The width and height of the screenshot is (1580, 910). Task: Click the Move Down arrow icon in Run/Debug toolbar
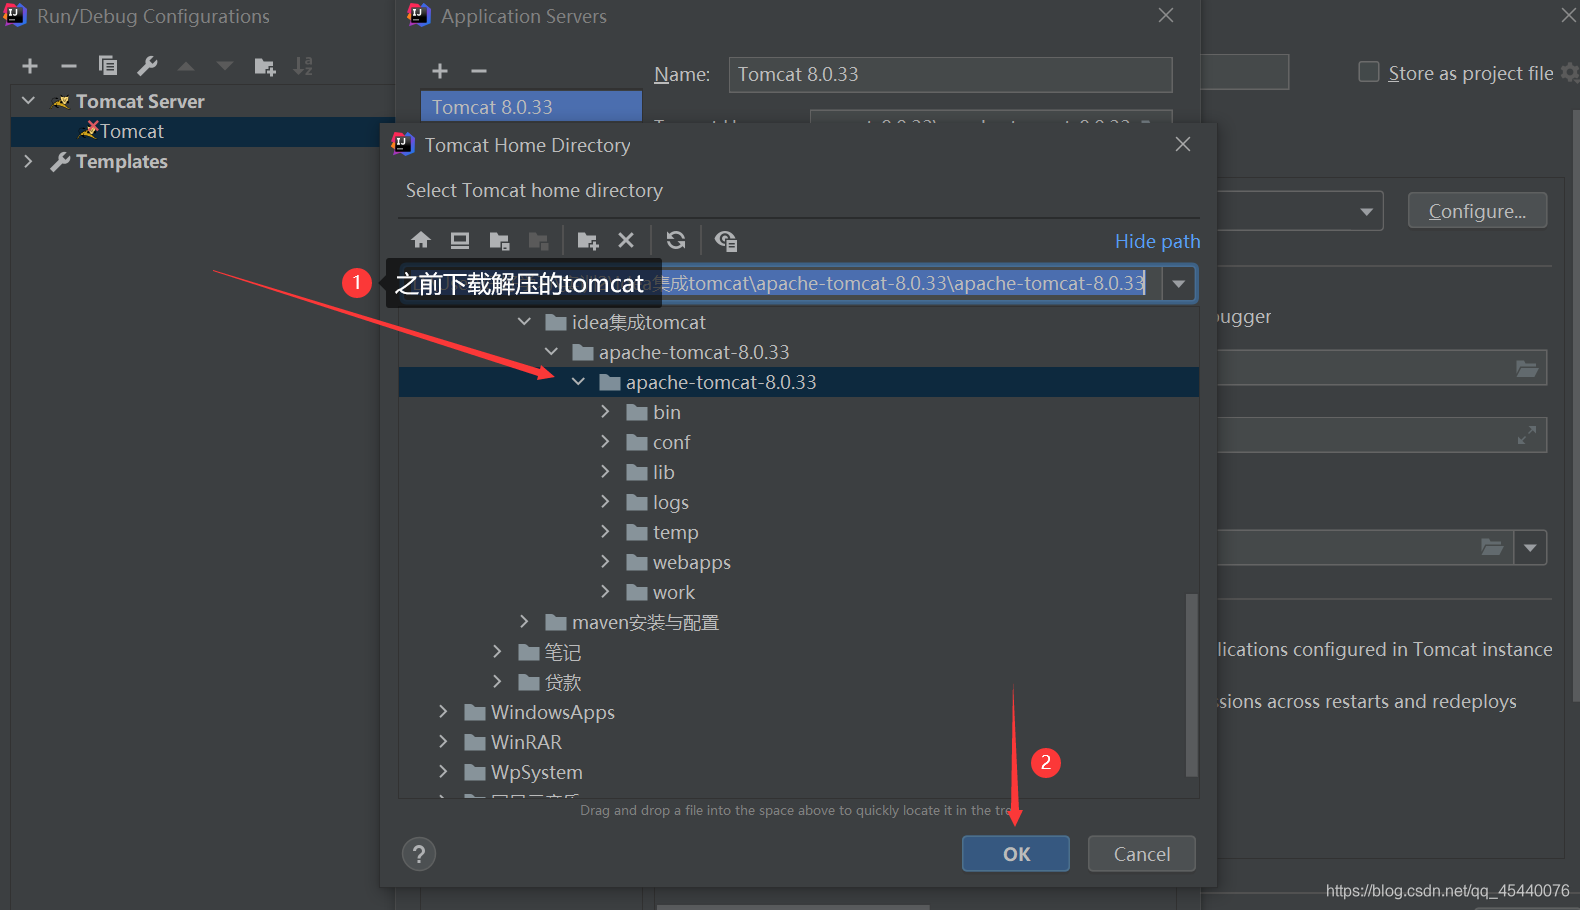(225, 66)
